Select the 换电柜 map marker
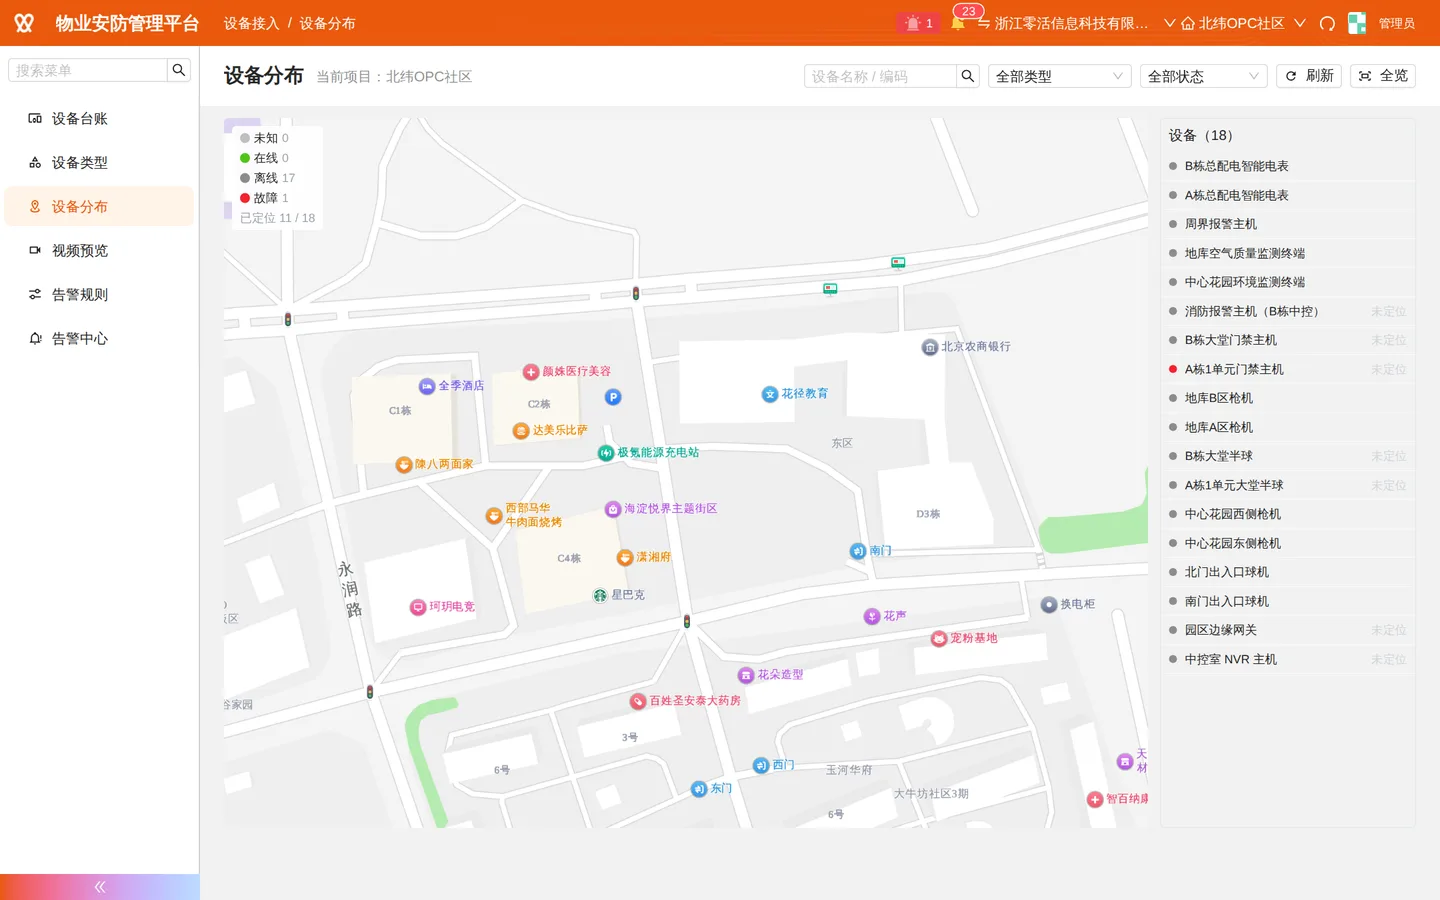The image size is (1440, 900). tap(1049, 604)
